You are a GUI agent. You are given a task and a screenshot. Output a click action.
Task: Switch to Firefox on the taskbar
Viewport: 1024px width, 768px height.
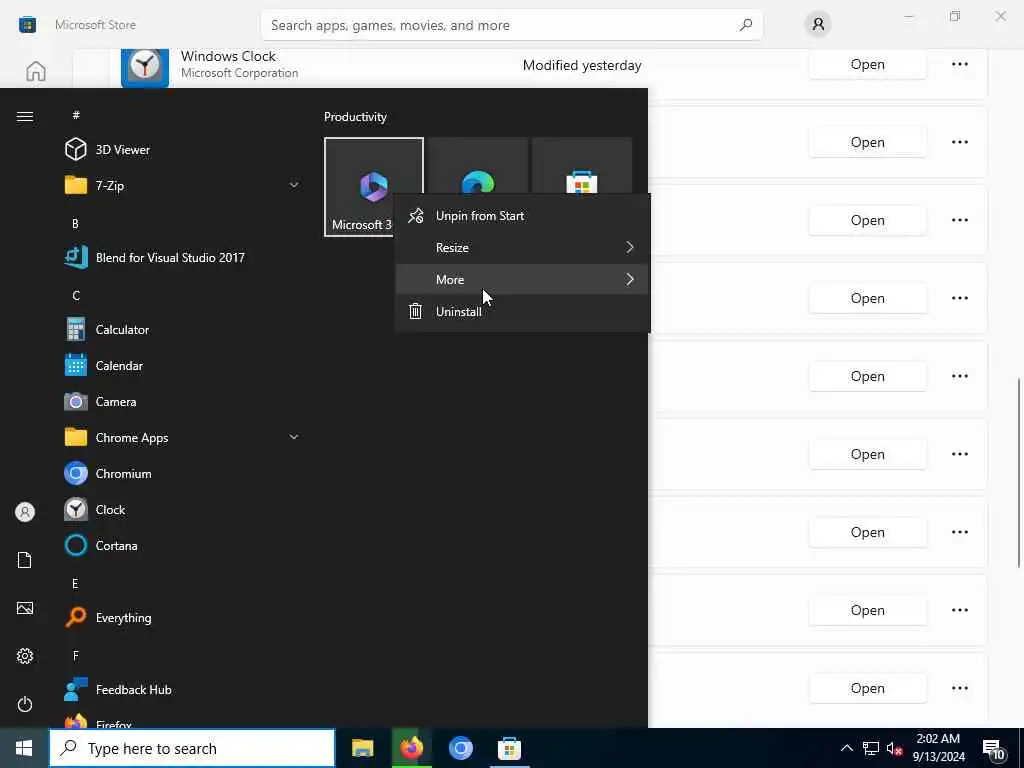411,748
